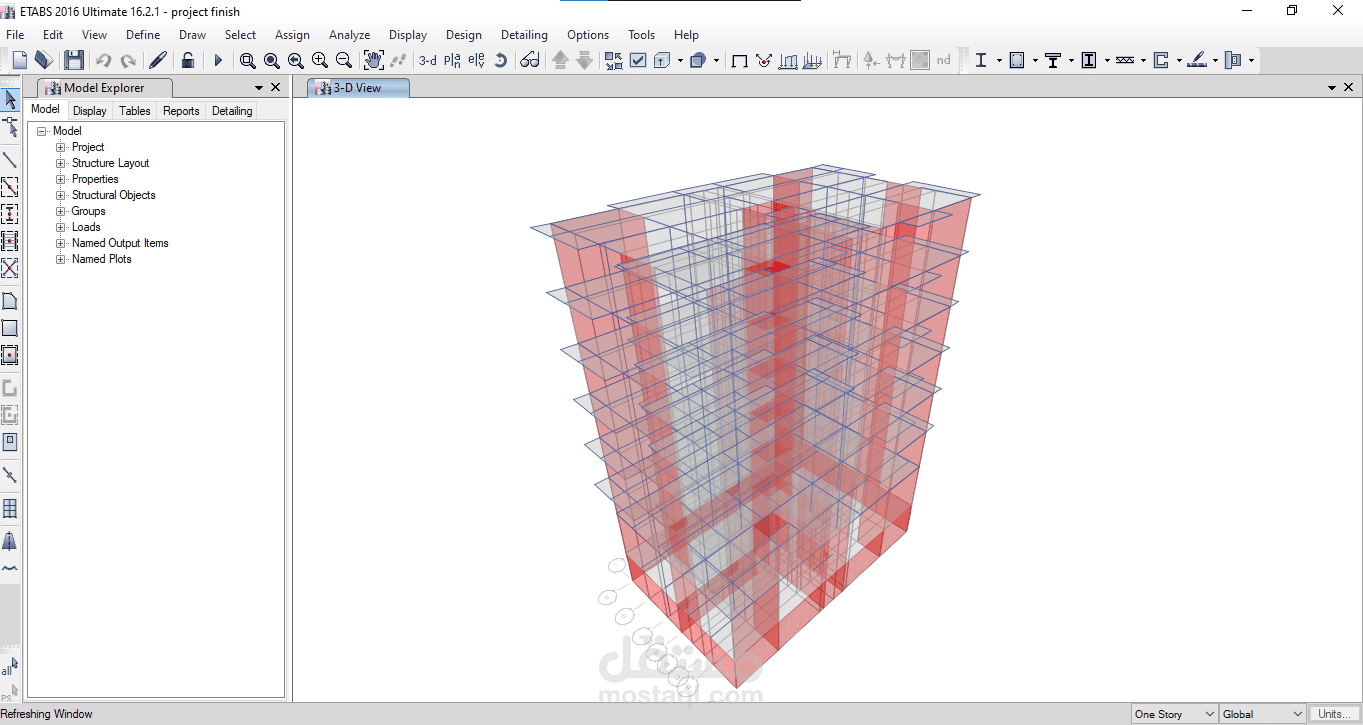Viewport: 1363px width, 725px height.
Task: Select the Draw Beam/Column line tool
Action: 10,159
